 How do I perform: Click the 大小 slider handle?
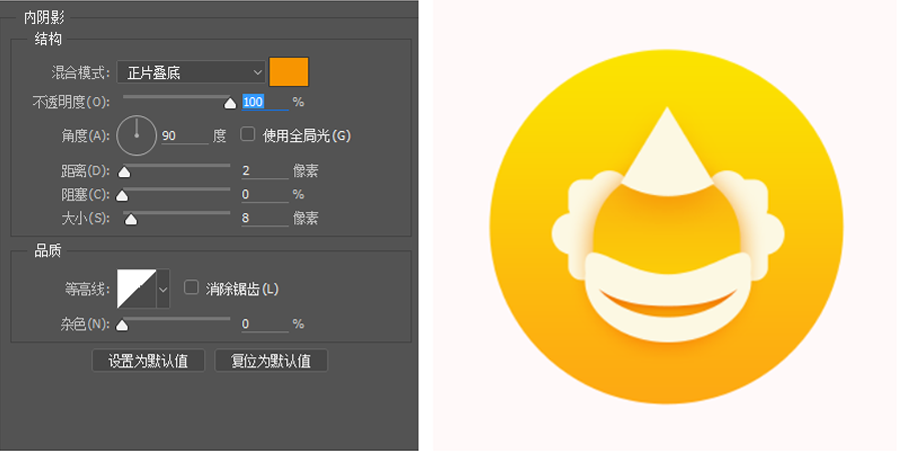(x=131, y=219)
